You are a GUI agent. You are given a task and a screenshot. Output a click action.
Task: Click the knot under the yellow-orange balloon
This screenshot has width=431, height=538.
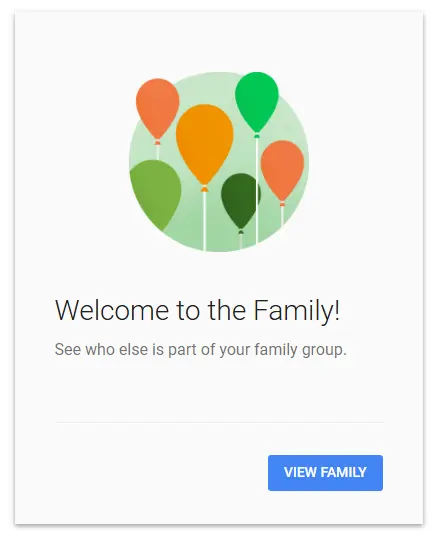point(205,188)
